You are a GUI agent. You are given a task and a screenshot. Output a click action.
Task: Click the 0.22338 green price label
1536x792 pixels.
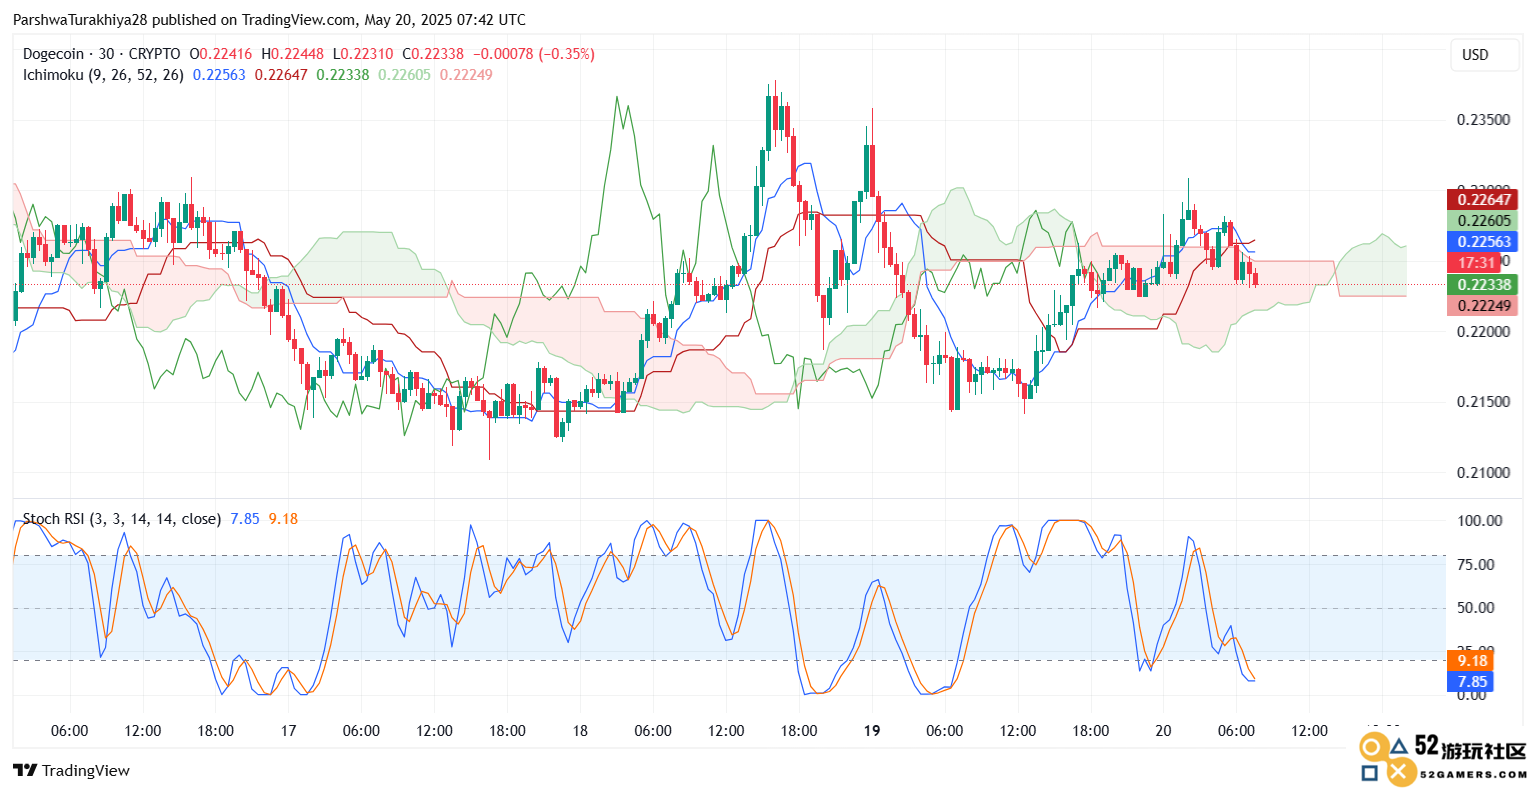1484,285
